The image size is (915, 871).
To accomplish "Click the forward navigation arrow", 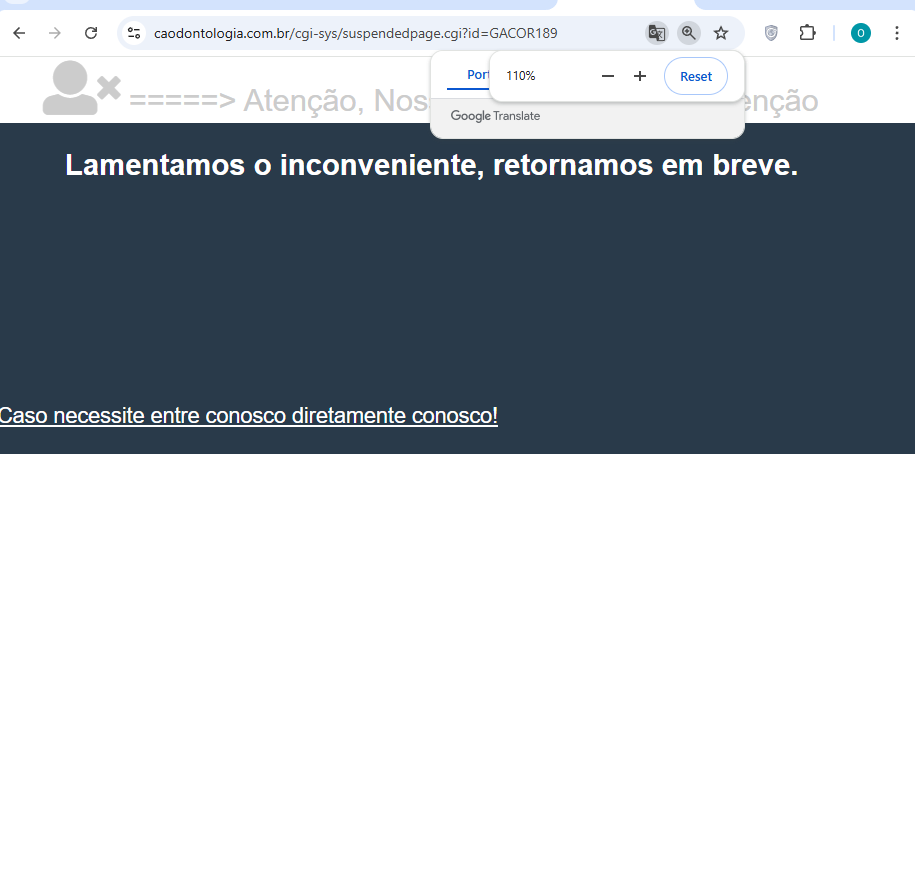I will point(55,33).
